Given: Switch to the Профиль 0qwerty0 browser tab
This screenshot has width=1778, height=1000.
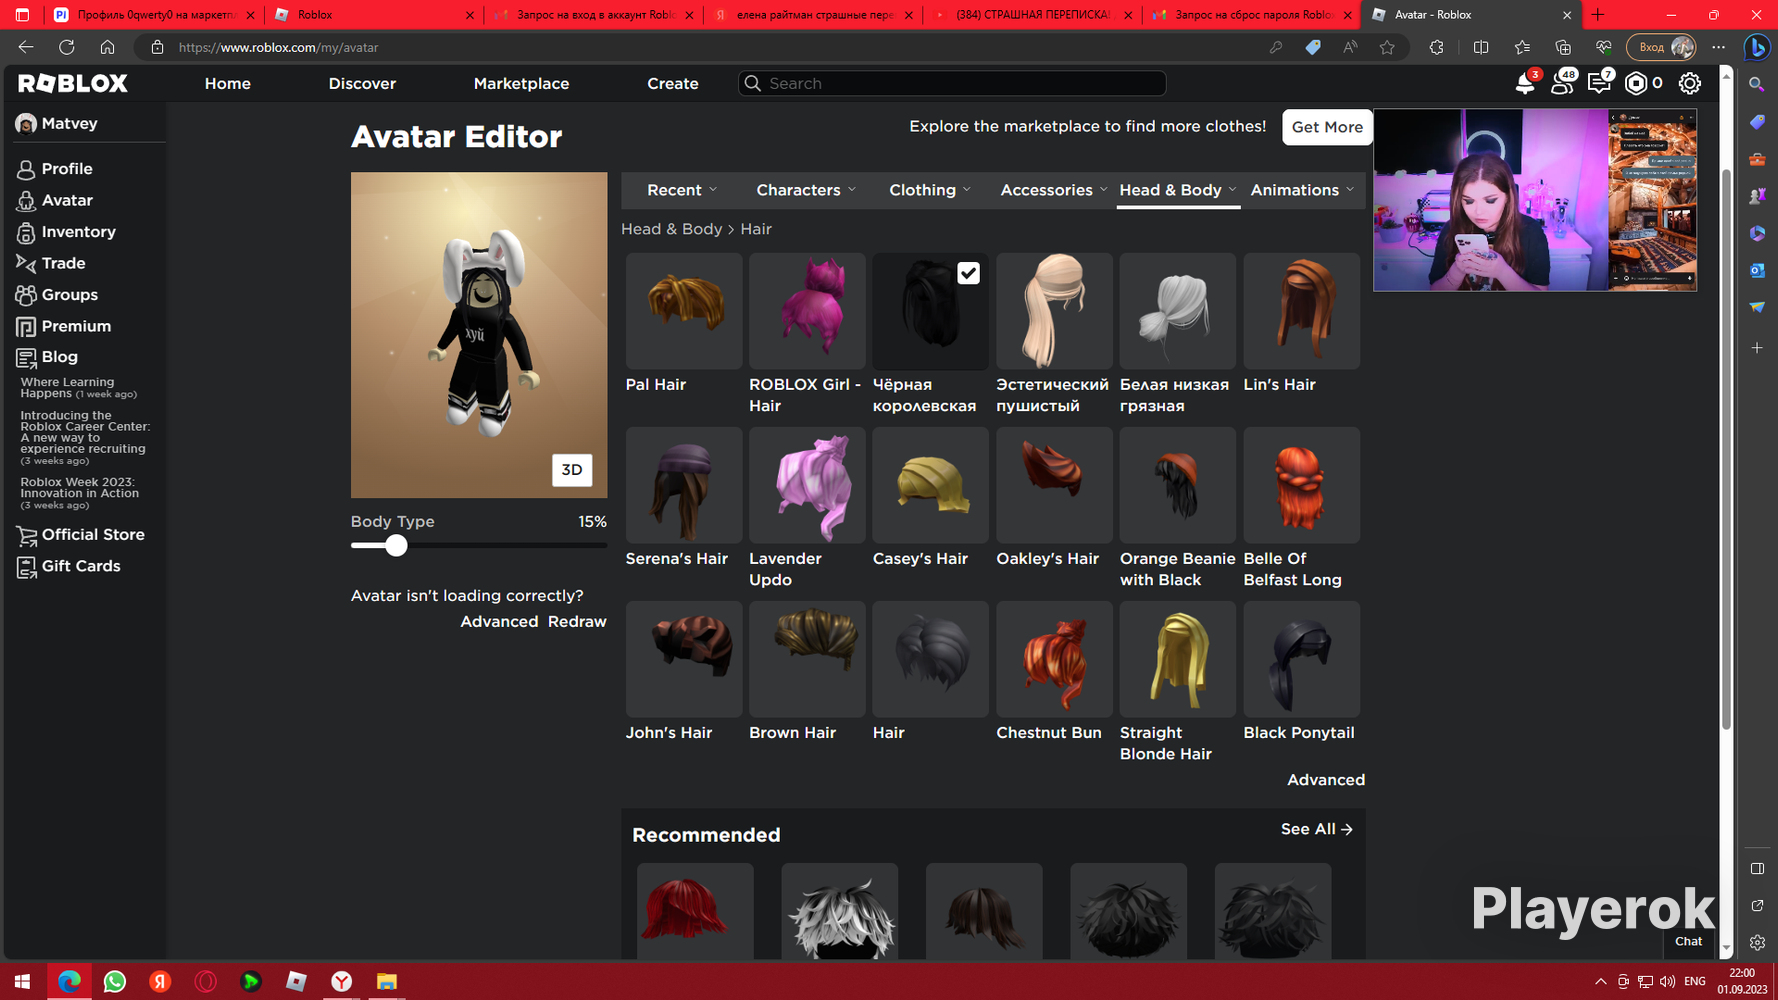Looking at the screenshot, I should click(x=154, y=15).
